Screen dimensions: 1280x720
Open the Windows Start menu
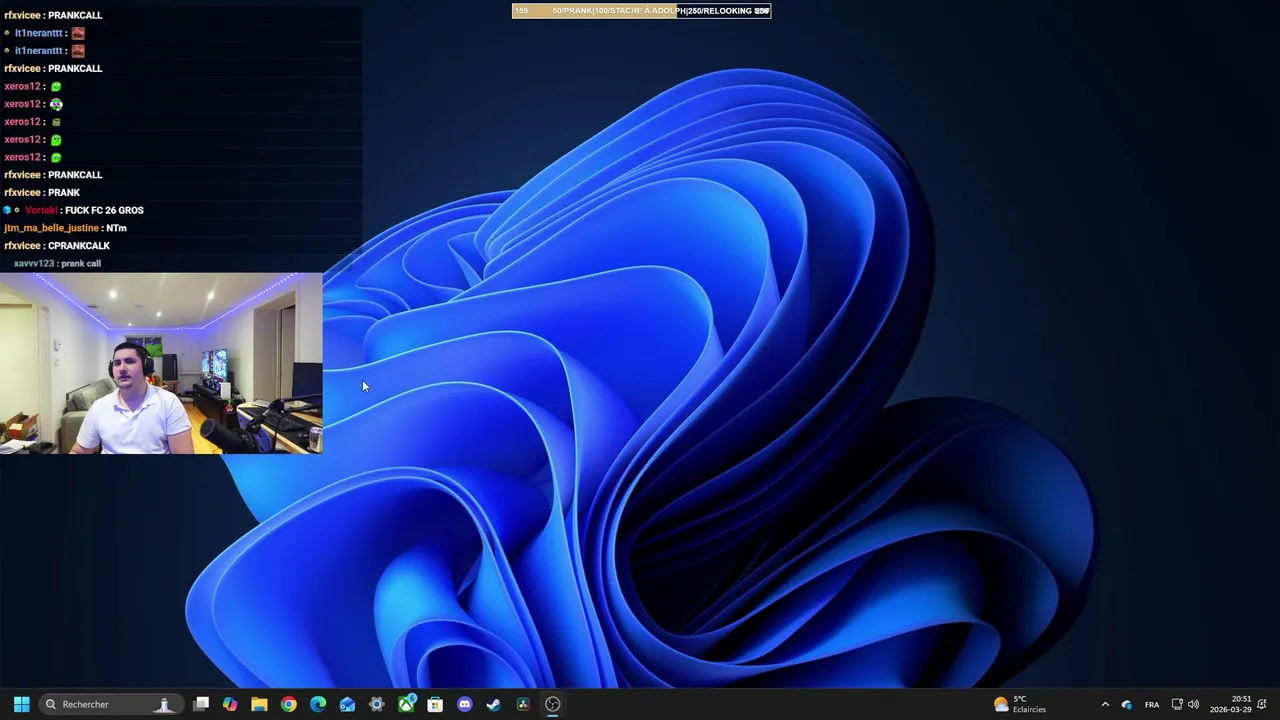pos(21,704)
